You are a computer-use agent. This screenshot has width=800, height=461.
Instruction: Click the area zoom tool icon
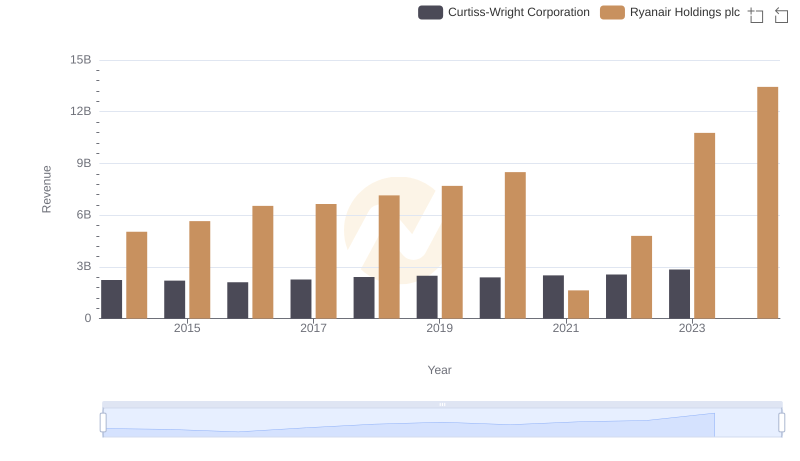coord(756,15)
